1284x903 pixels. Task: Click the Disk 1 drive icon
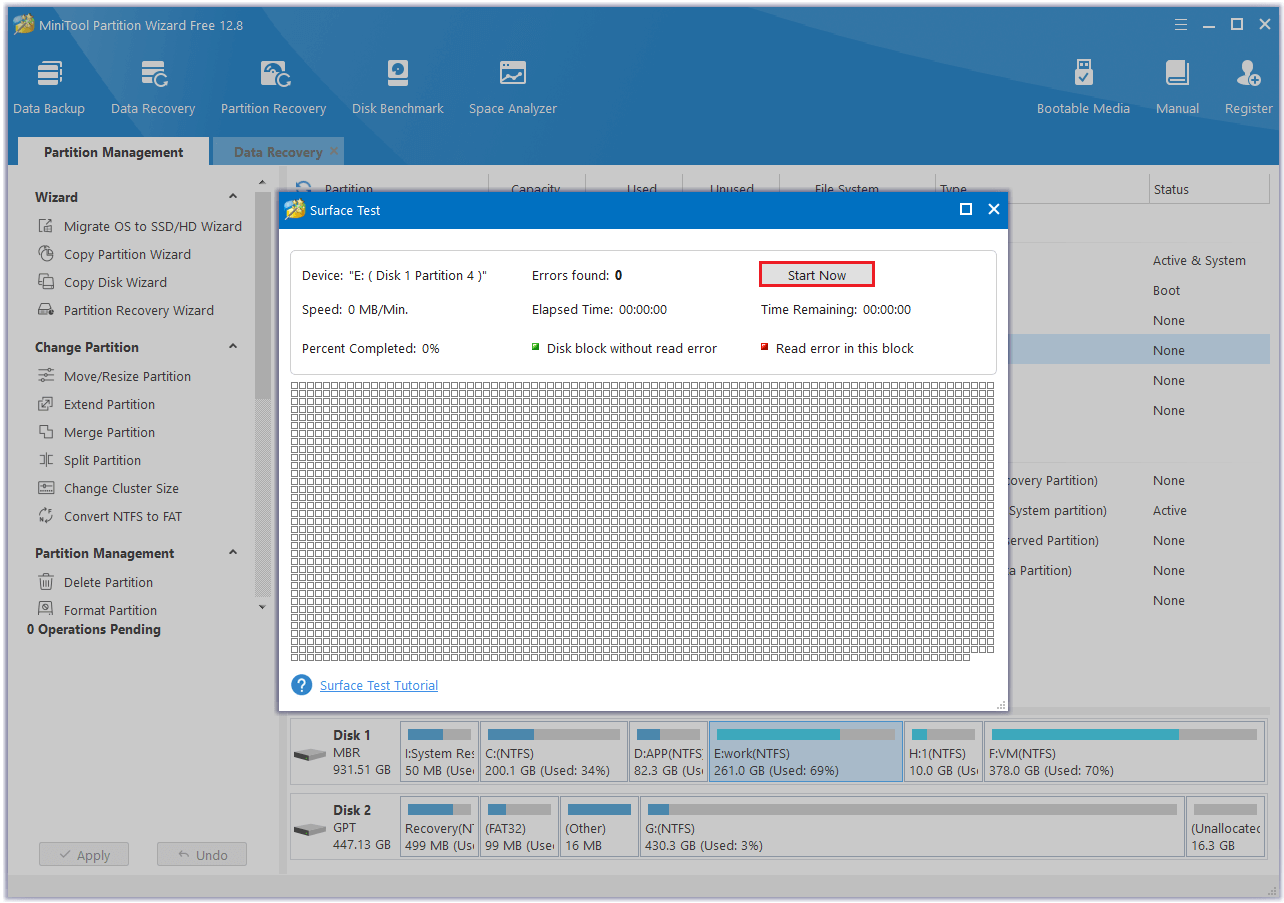310,754
